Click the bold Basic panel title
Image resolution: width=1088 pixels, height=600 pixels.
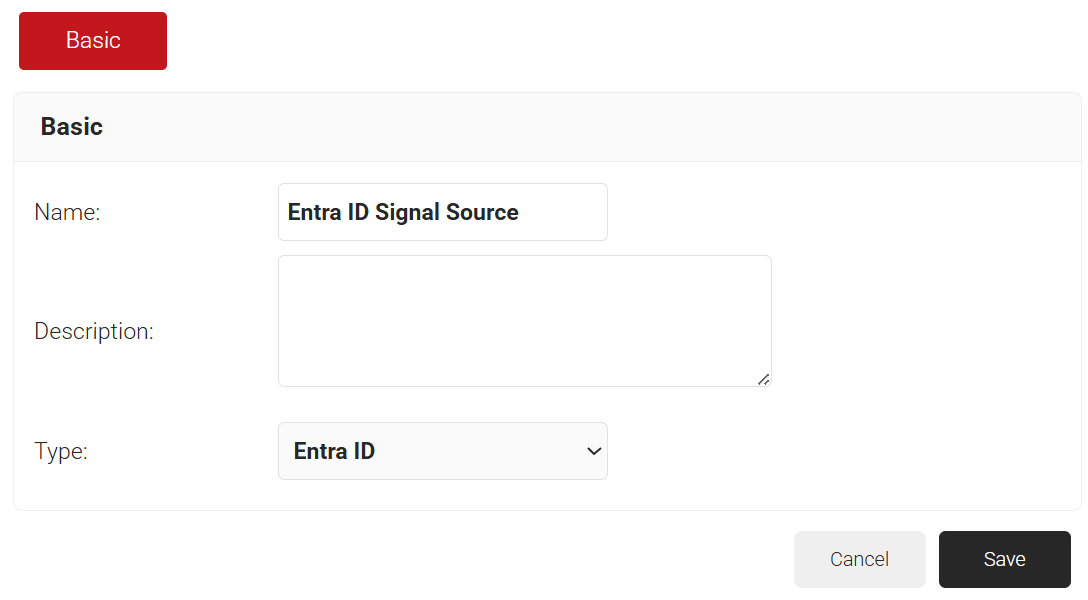pos(72,127)
